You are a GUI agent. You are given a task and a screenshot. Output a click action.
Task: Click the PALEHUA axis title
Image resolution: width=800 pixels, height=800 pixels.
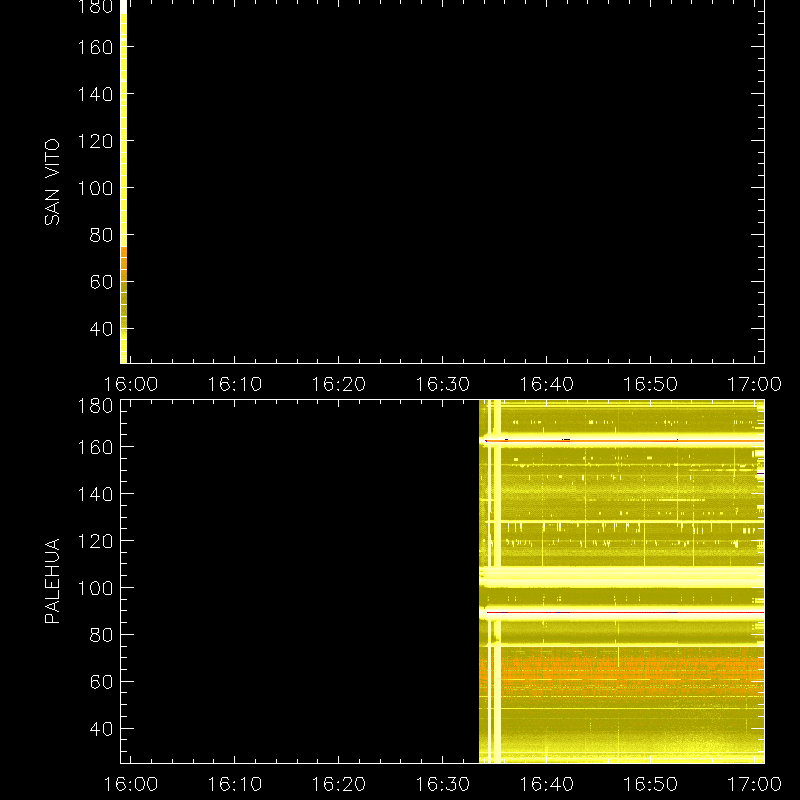tap(53, 581)
